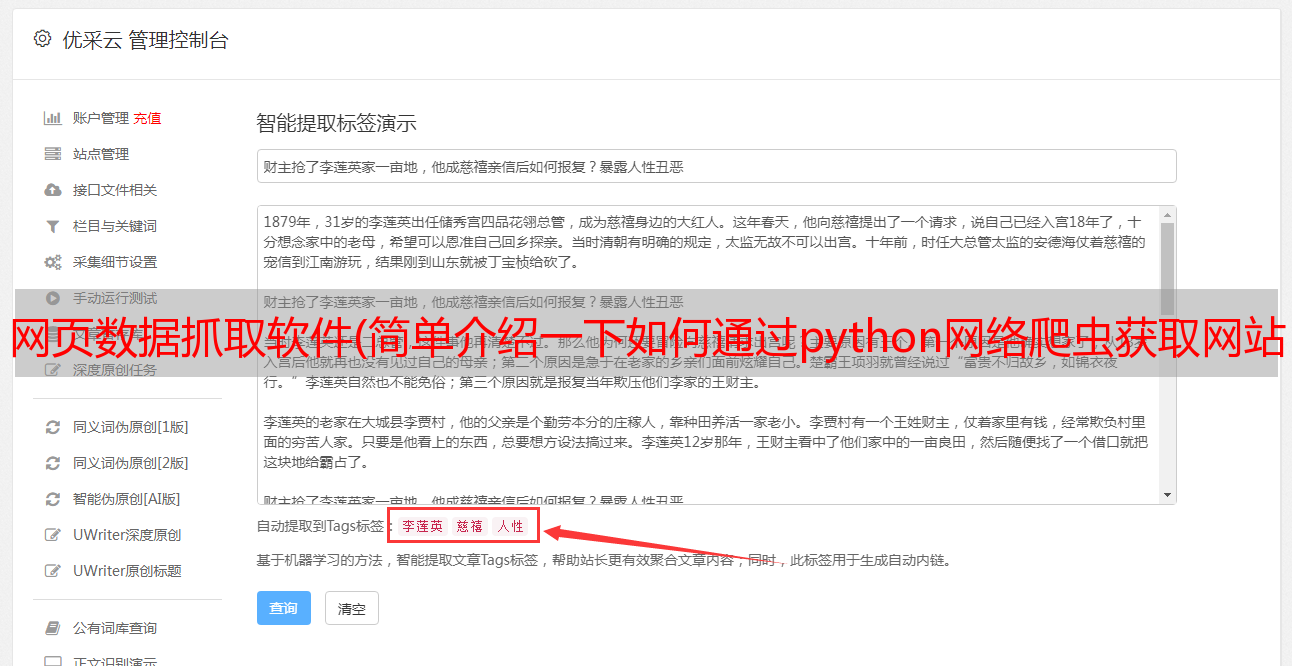The width and height of the screenshot is (1292, 666).
Task: Click the edit icon for UWriter原创标题
Action: (x=53, y=571)
